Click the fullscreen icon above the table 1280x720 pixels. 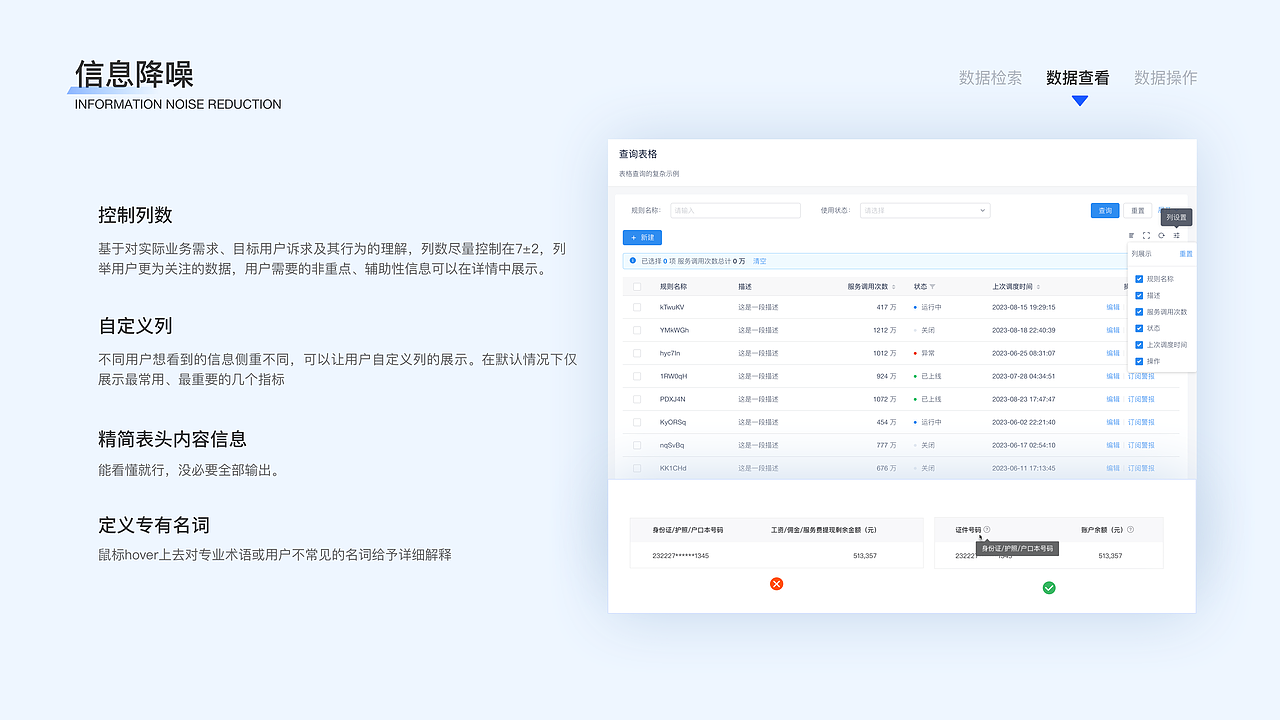(1146, 236)
